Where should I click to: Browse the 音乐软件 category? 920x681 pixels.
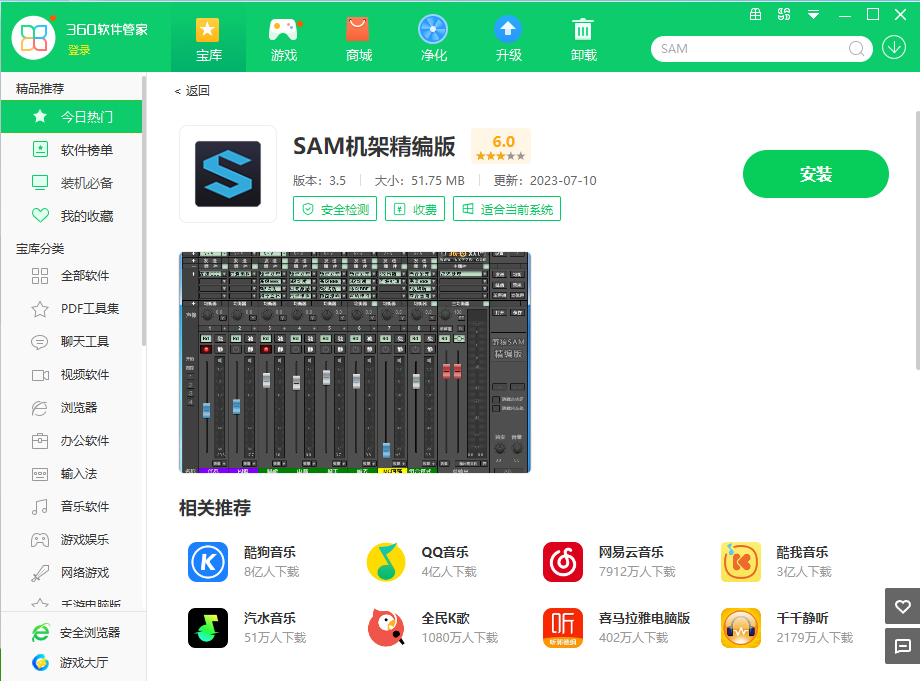click(72, 506)
